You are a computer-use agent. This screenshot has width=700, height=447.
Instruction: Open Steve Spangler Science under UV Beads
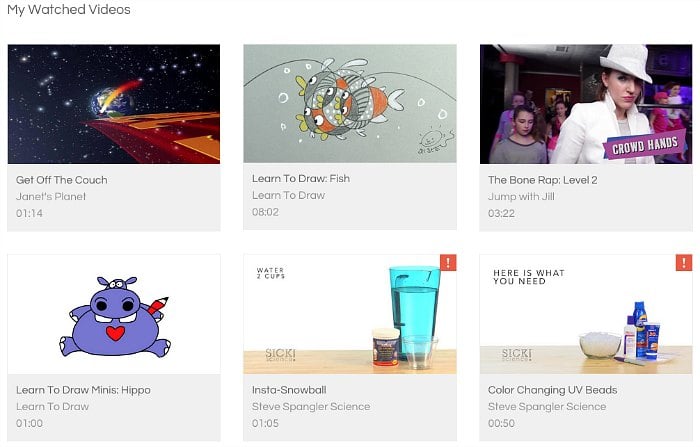click(x=547, y=406)
